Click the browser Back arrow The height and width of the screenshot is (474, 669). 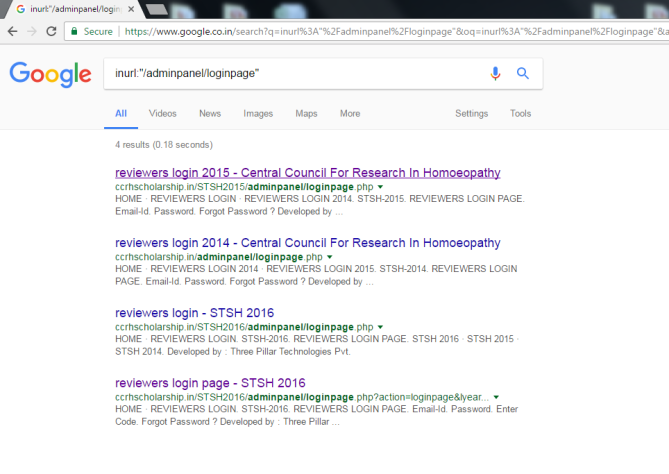(x=13, y=31)
